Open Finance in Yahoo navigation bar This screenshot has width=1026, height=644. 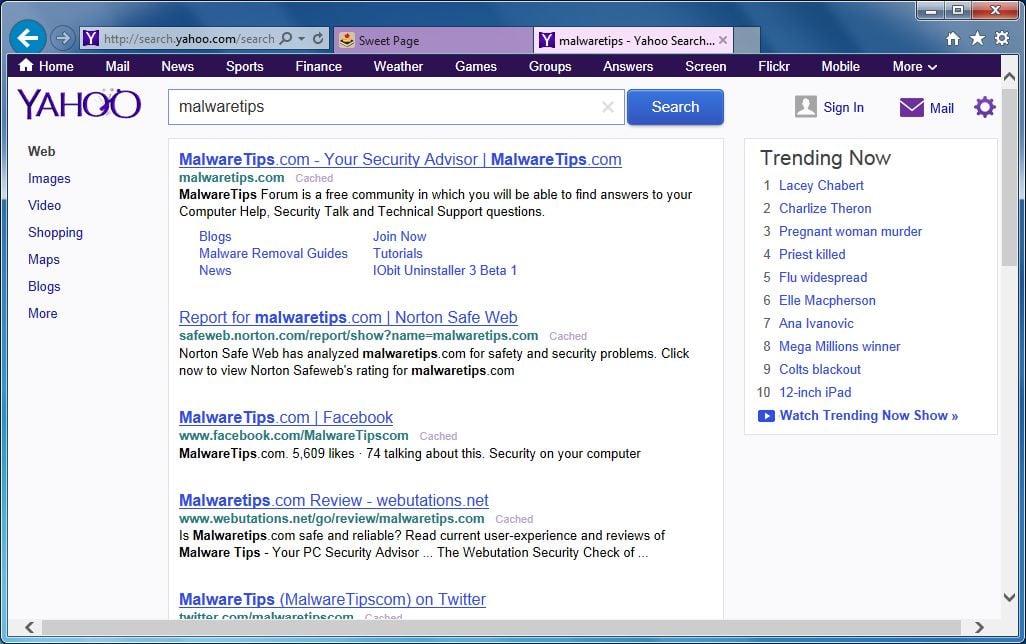pos(318,66)
